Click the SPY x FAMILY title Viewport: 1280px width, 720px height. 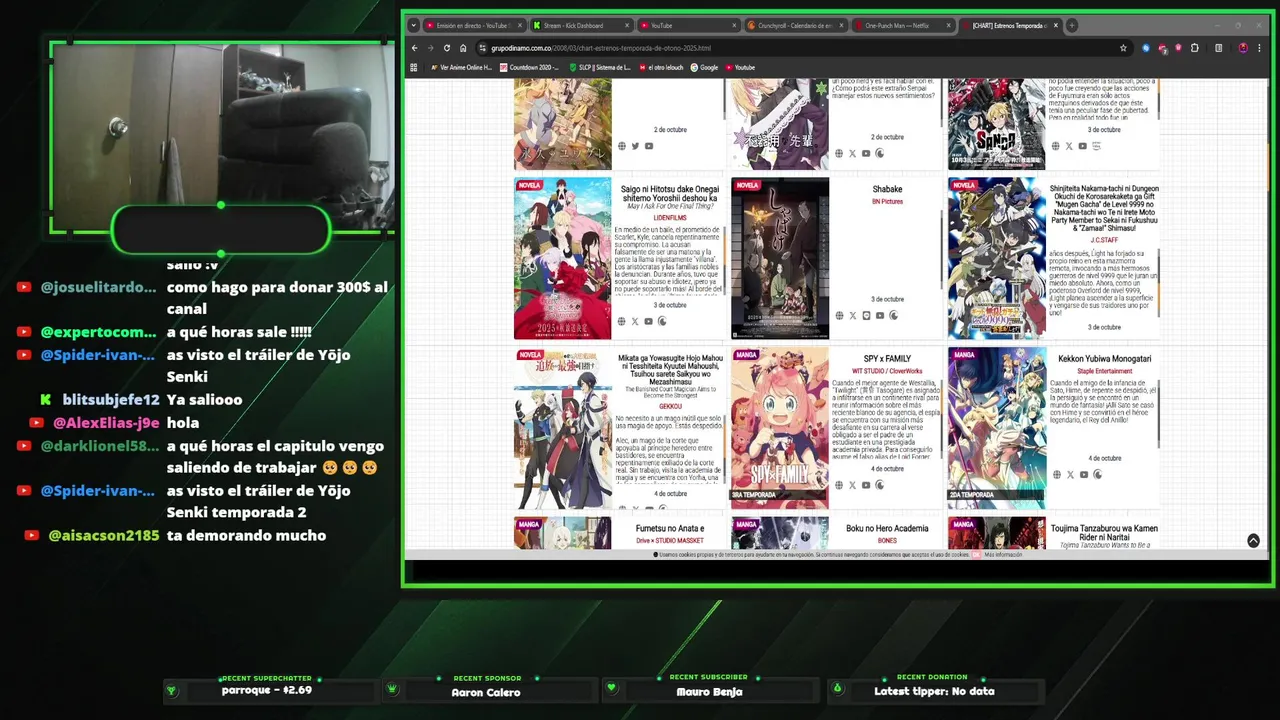coord(887,359)
